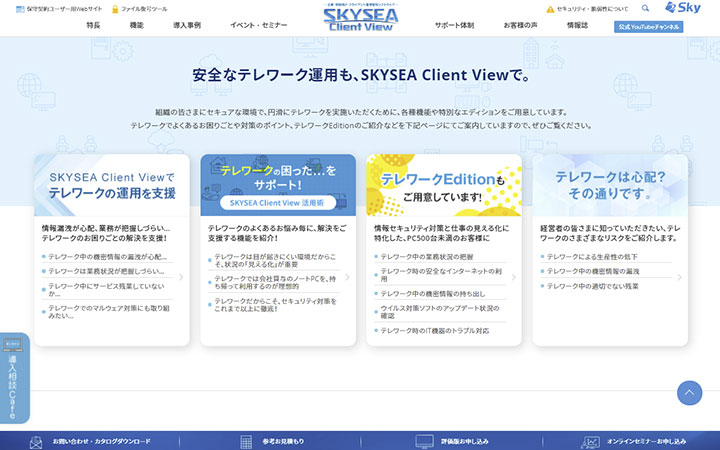Click the envelope icon for お問い合わせ
The width and height of the screenshot is (720, 450).
(x=36, y=441)
